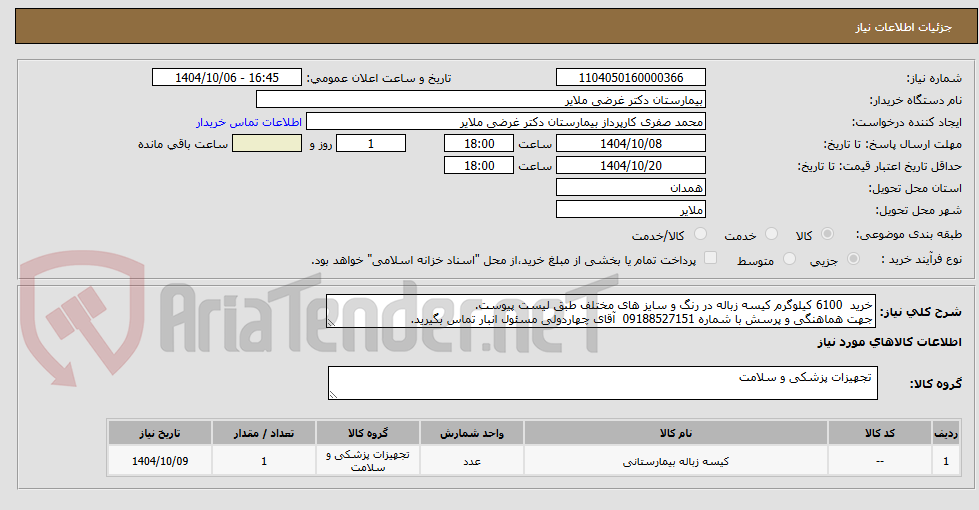
Task: Click the نام کالا column header
Action: pos(676,433)
